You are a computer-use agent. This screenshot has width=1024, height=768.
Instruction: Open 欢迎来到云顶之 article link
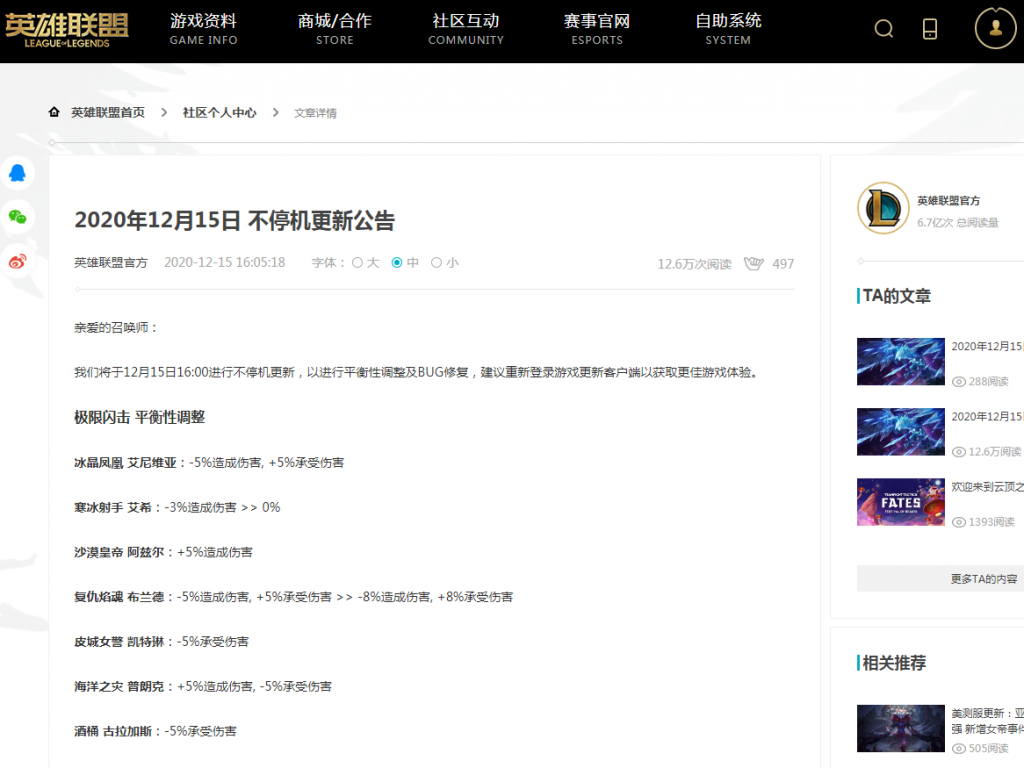click(987, 487)
